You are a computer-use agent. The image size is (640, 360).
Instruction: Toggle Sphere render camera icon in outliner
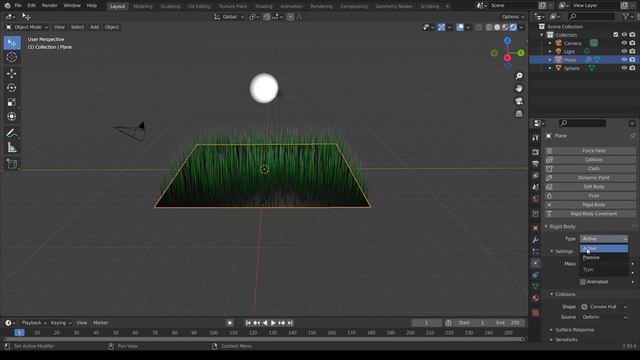pos(632,68)
